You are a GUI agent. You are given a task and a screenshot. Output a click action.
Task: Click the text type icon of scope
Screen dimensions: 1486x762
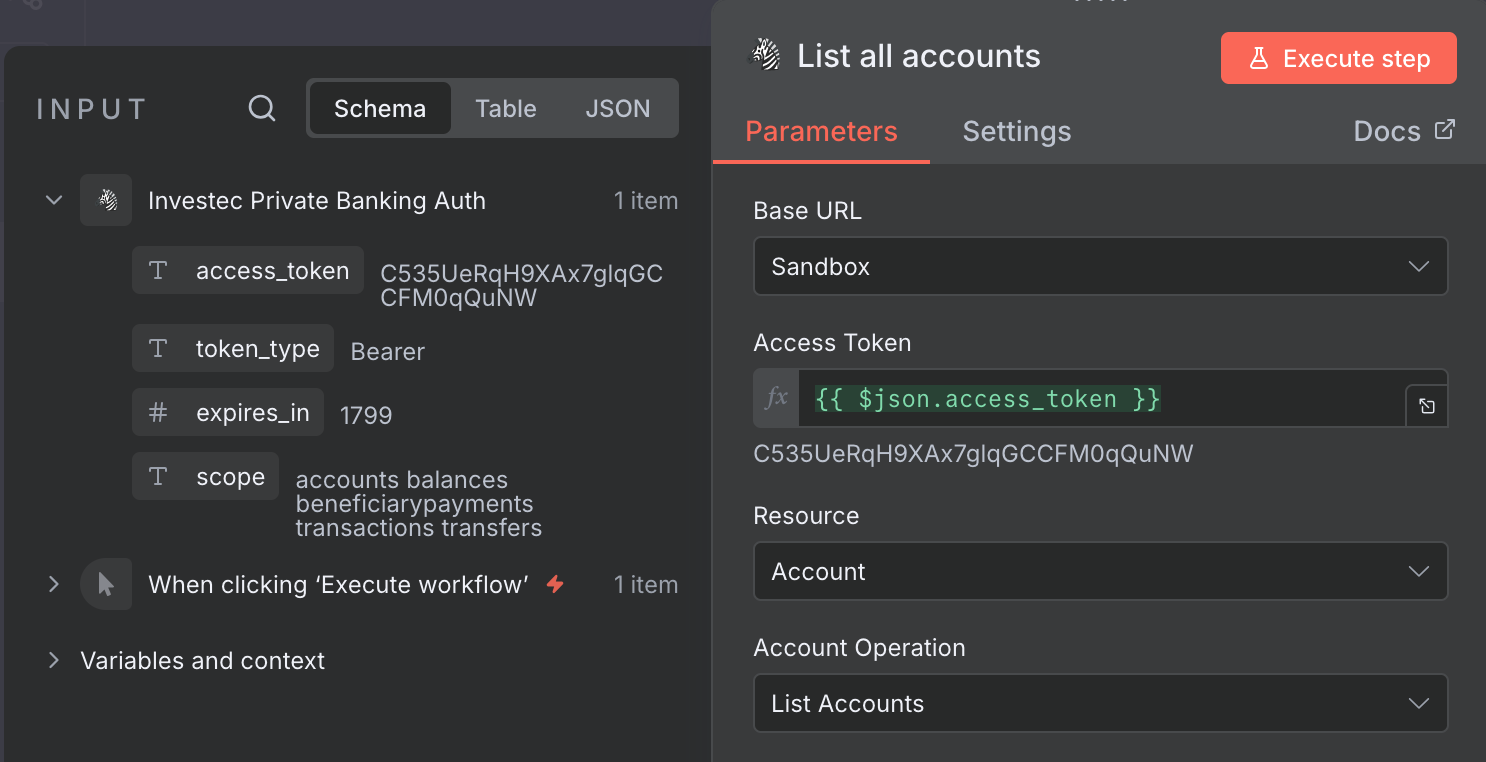point(157,477)
